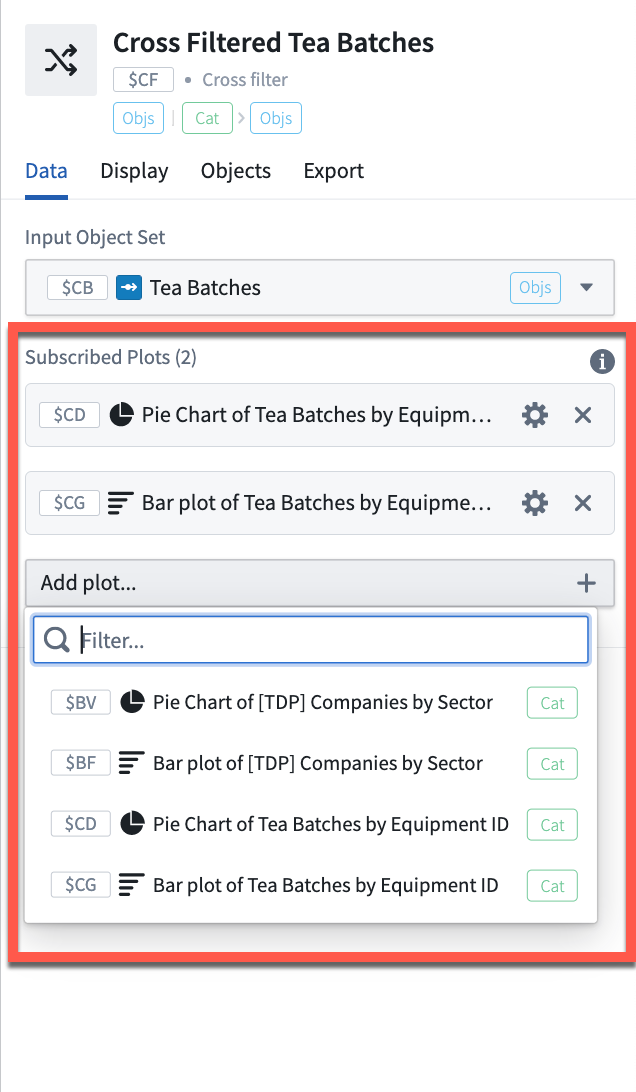Image resolution: width=636 pixels, height=1092 pixels.
Task: Open settings gear for subscribed Pie Chart plot
Action: (x=535, y=415)
